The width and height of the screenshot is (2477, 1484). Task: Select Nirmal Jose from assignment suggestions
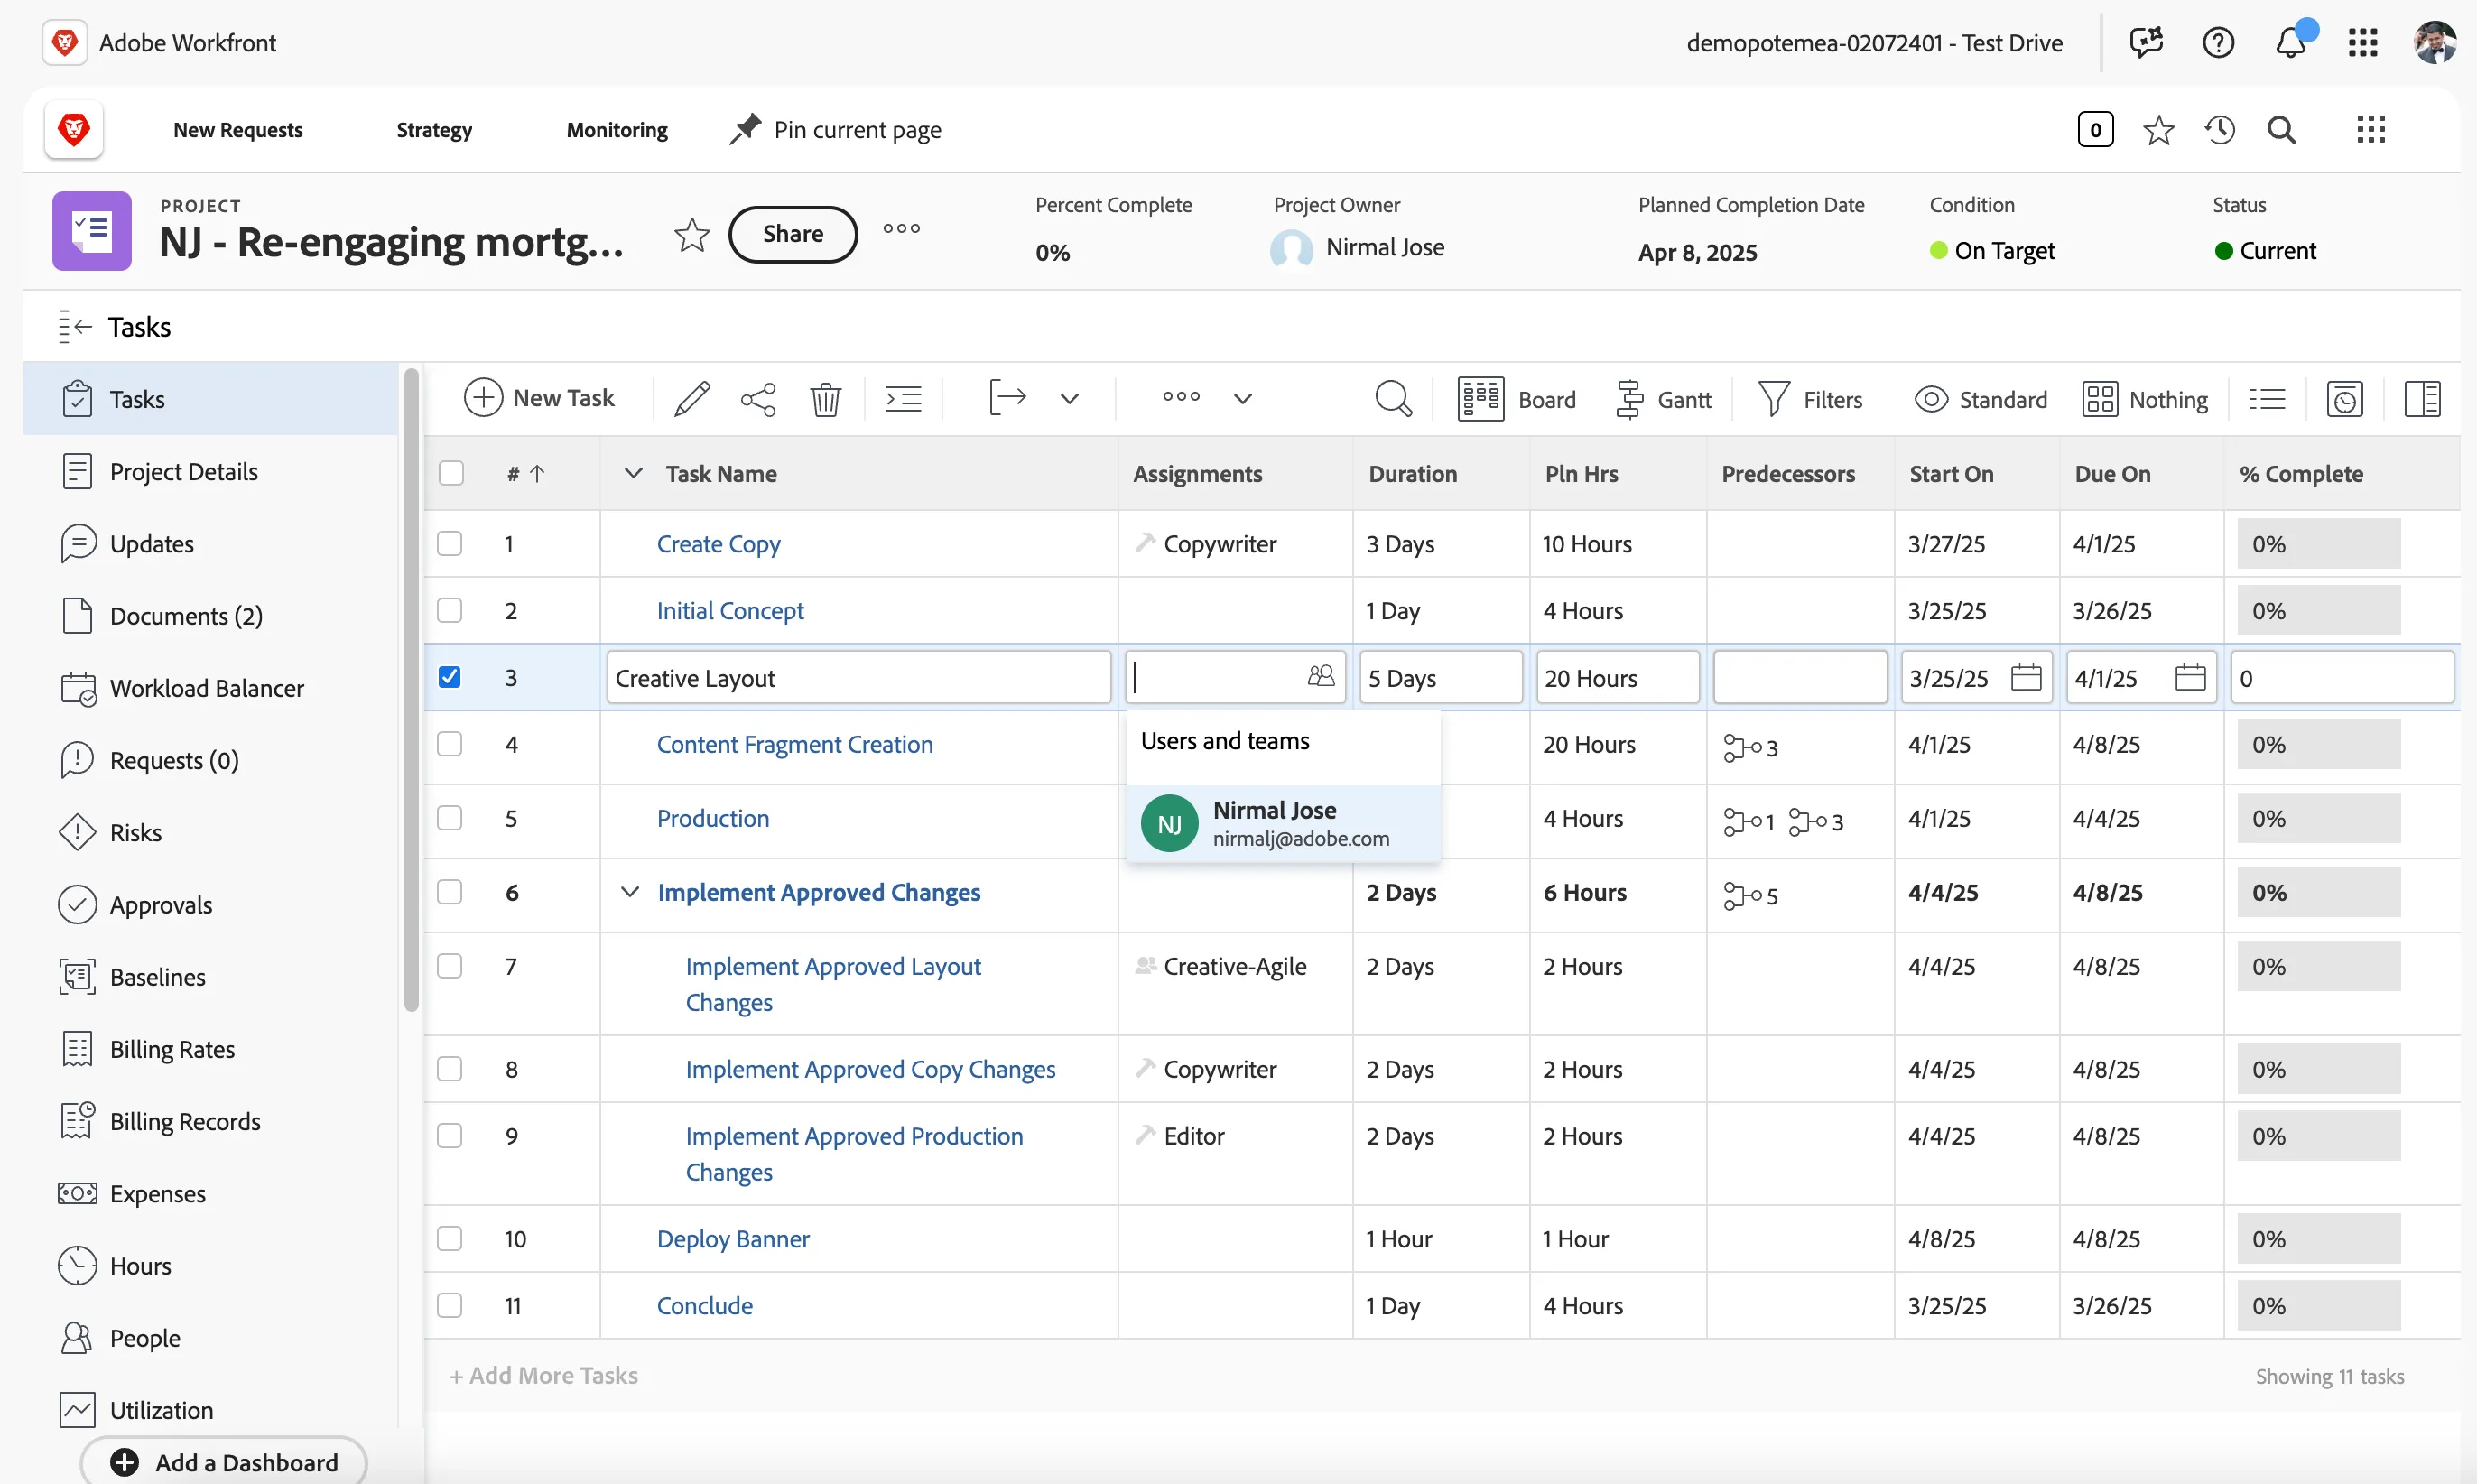tap(1283, 823)
